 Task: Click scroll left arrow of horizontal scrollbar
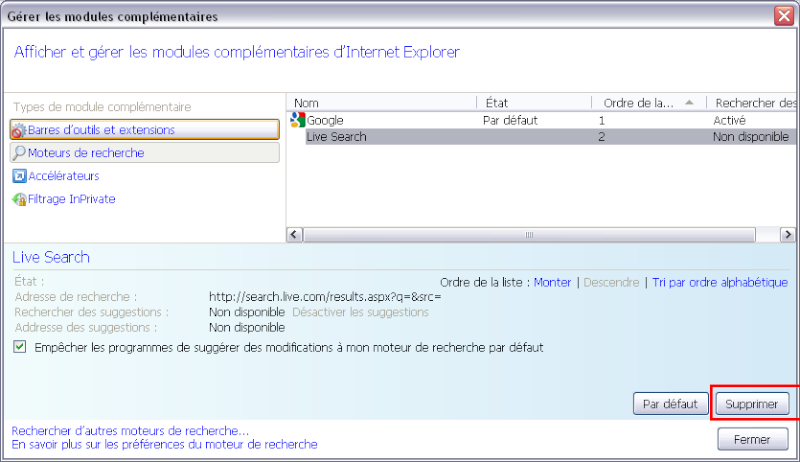pos(294,235)
